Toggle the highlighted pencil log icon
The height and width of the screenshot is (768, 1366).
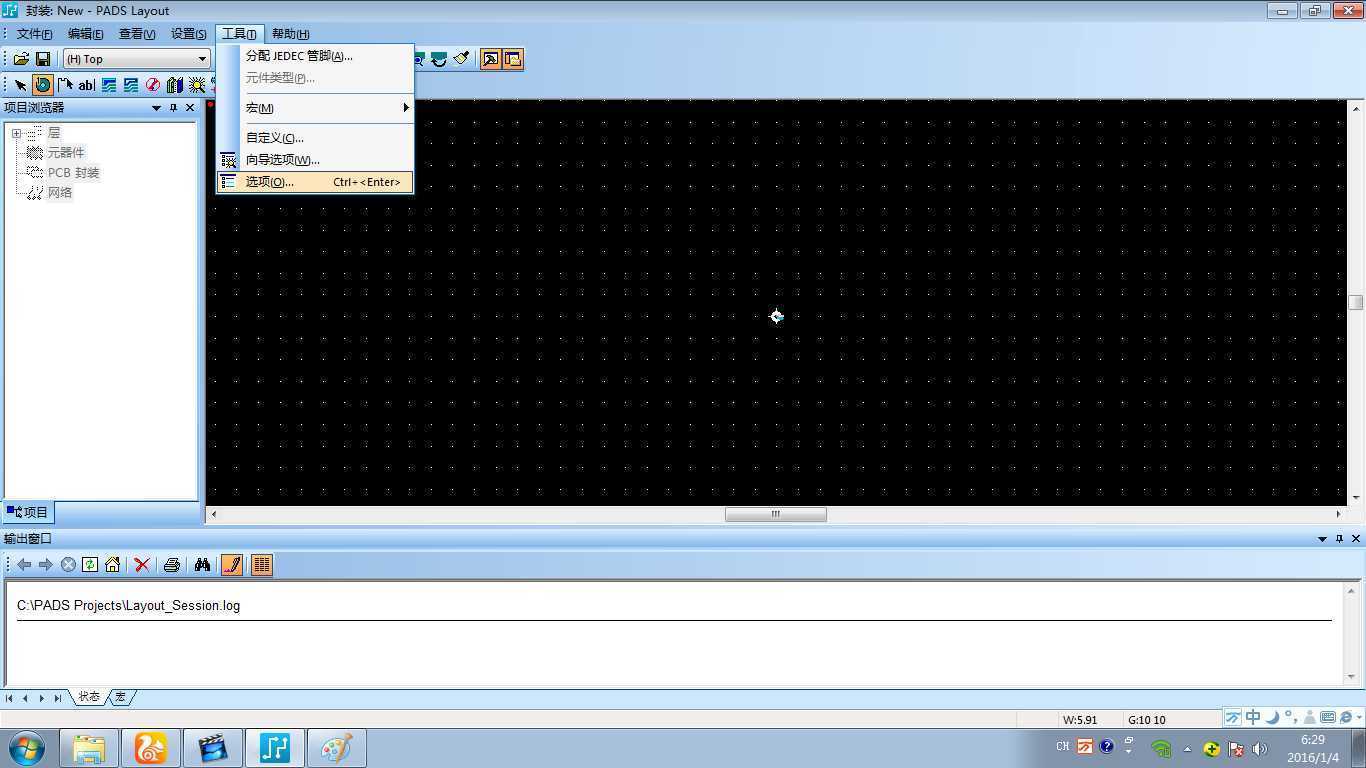click(232, 565)
